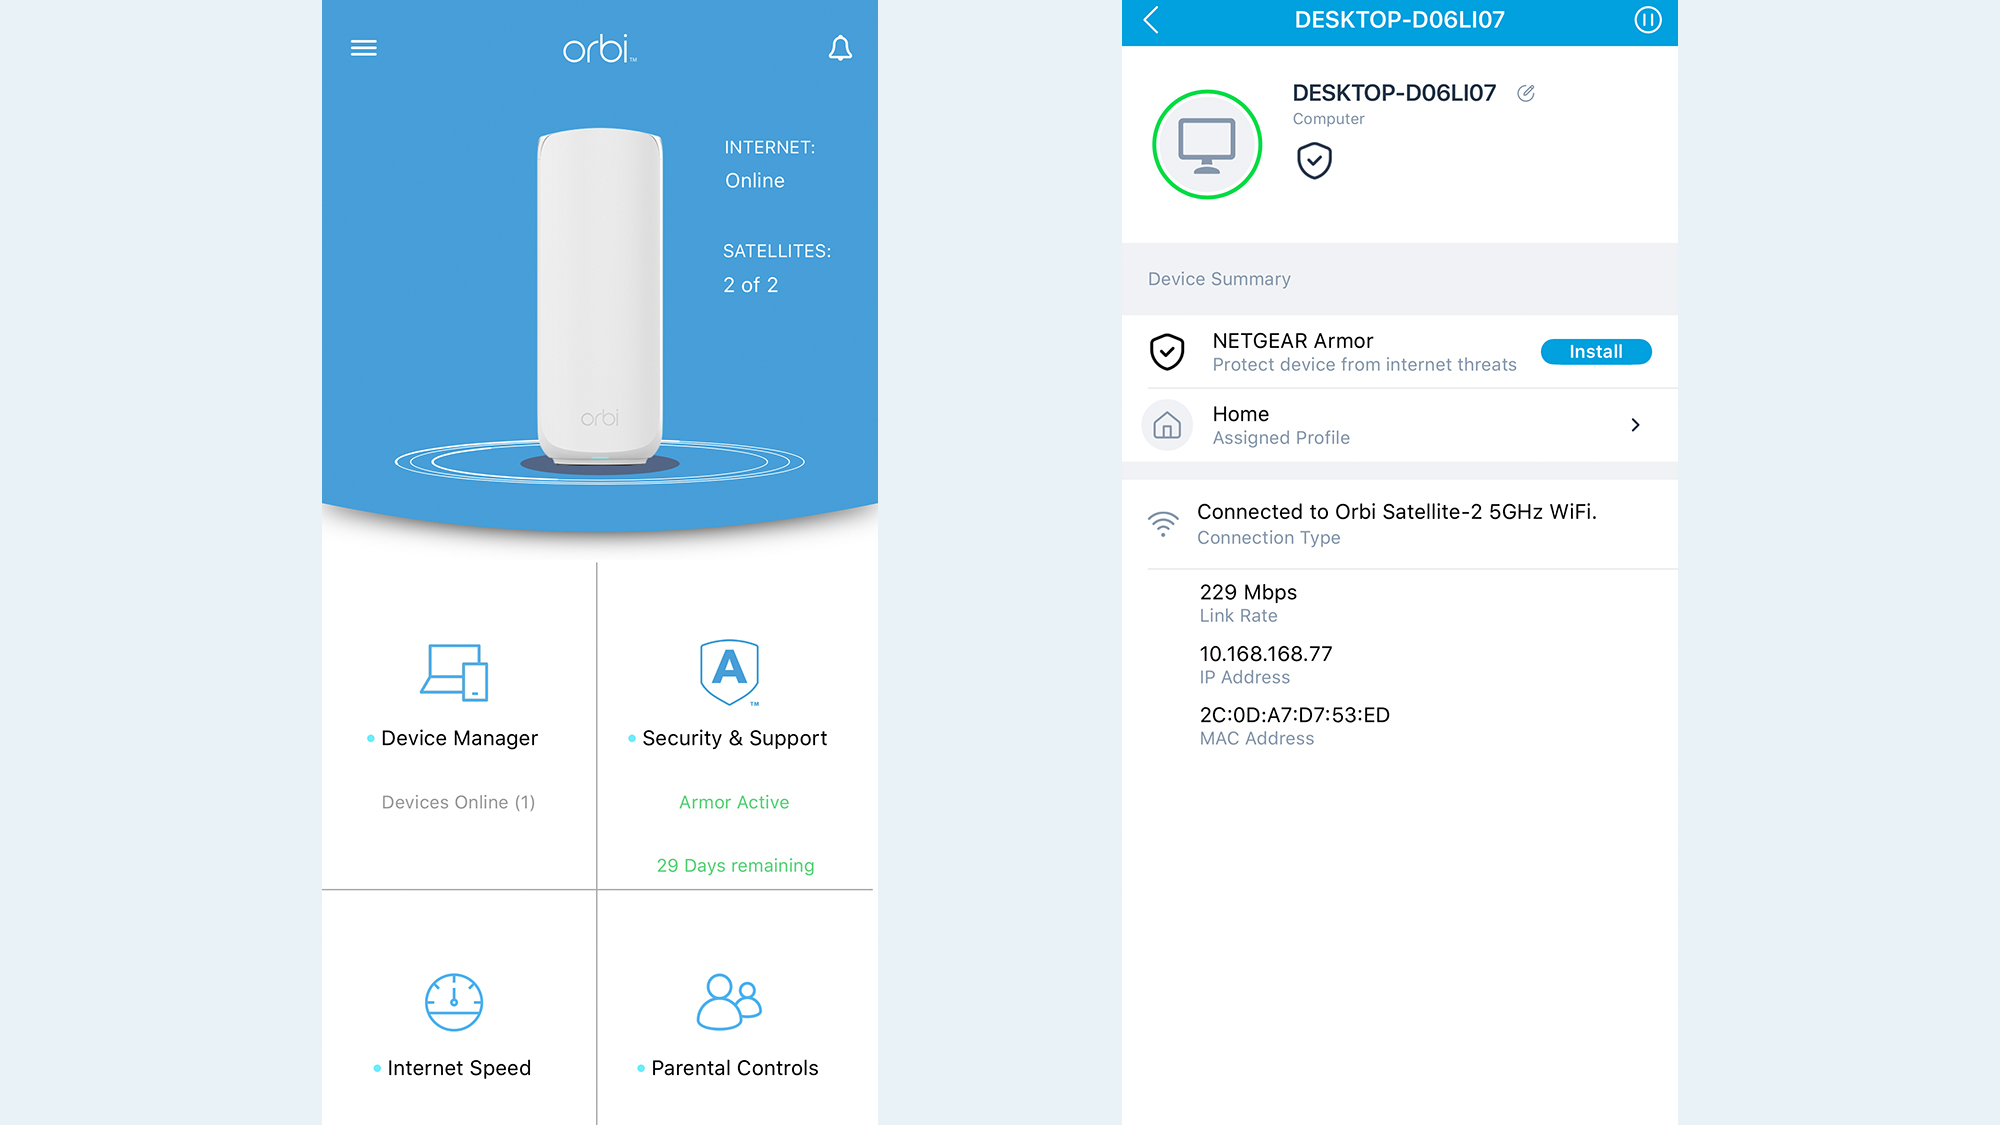Open the hamburger menu
This screenshot has height=1125, width=2000.
(364, 48)
